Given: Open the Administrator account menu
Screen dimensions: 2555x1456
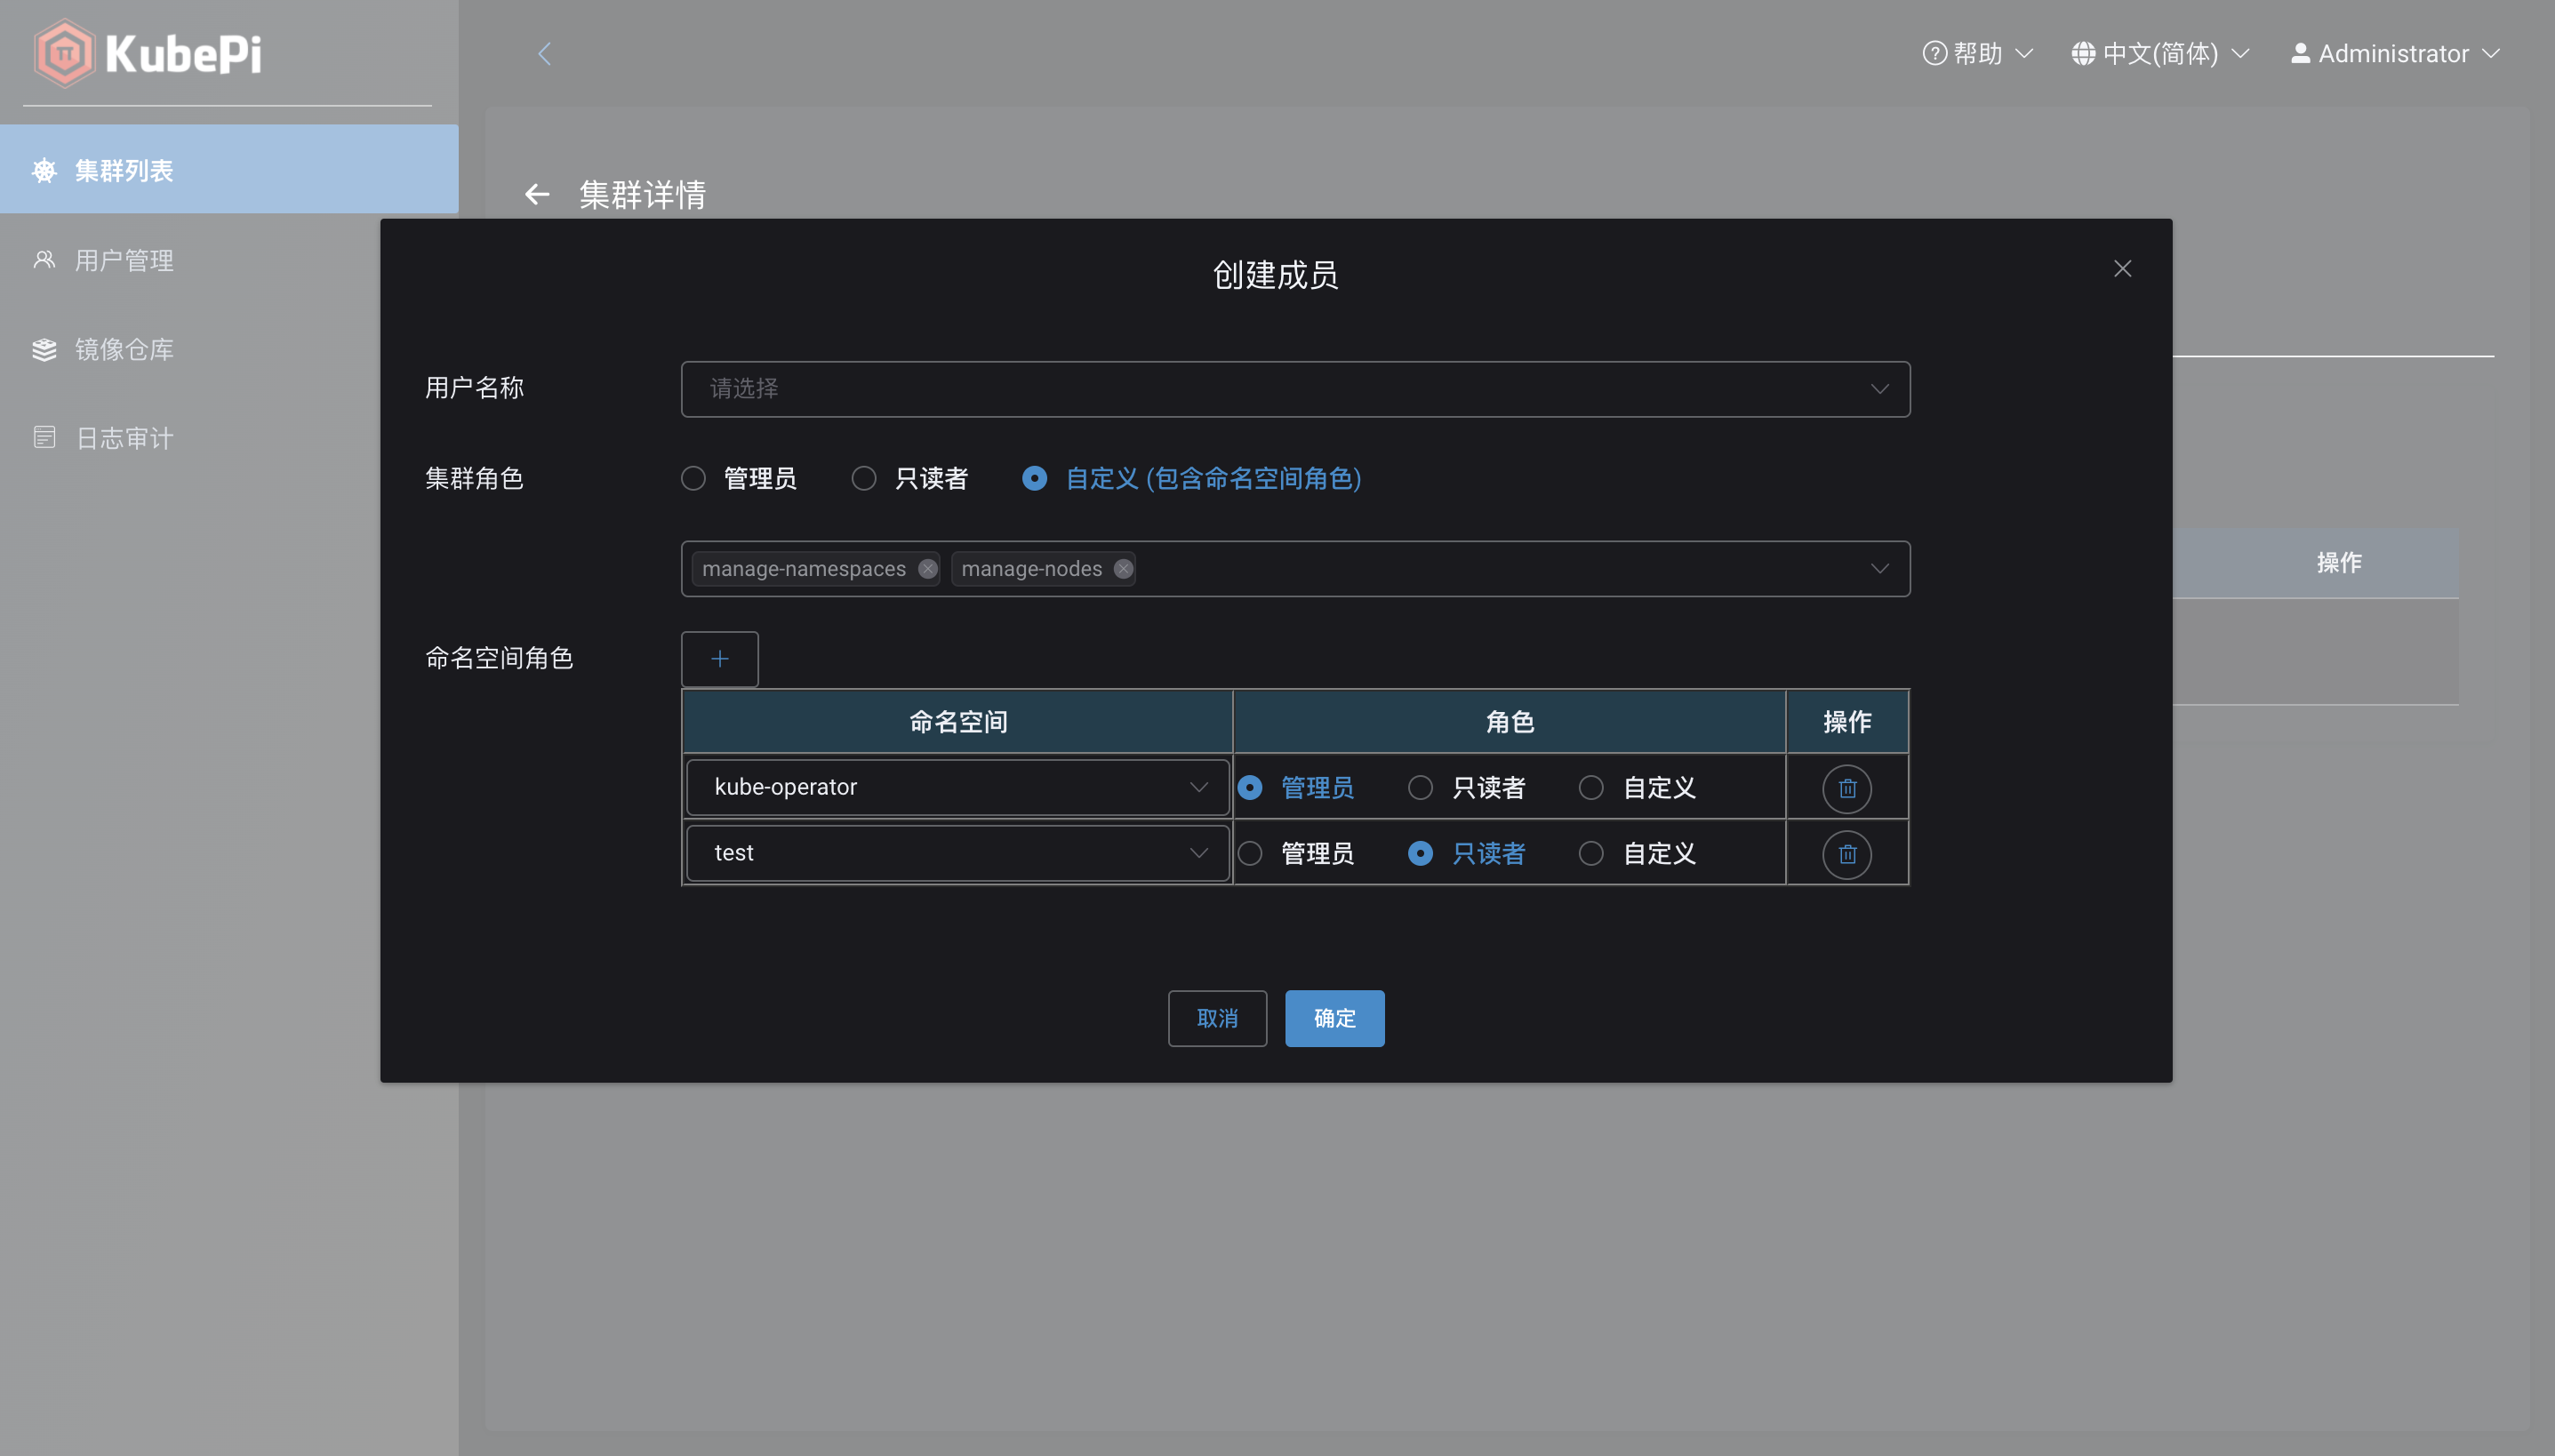Looking at the screenshot, I should (2394, 53).
